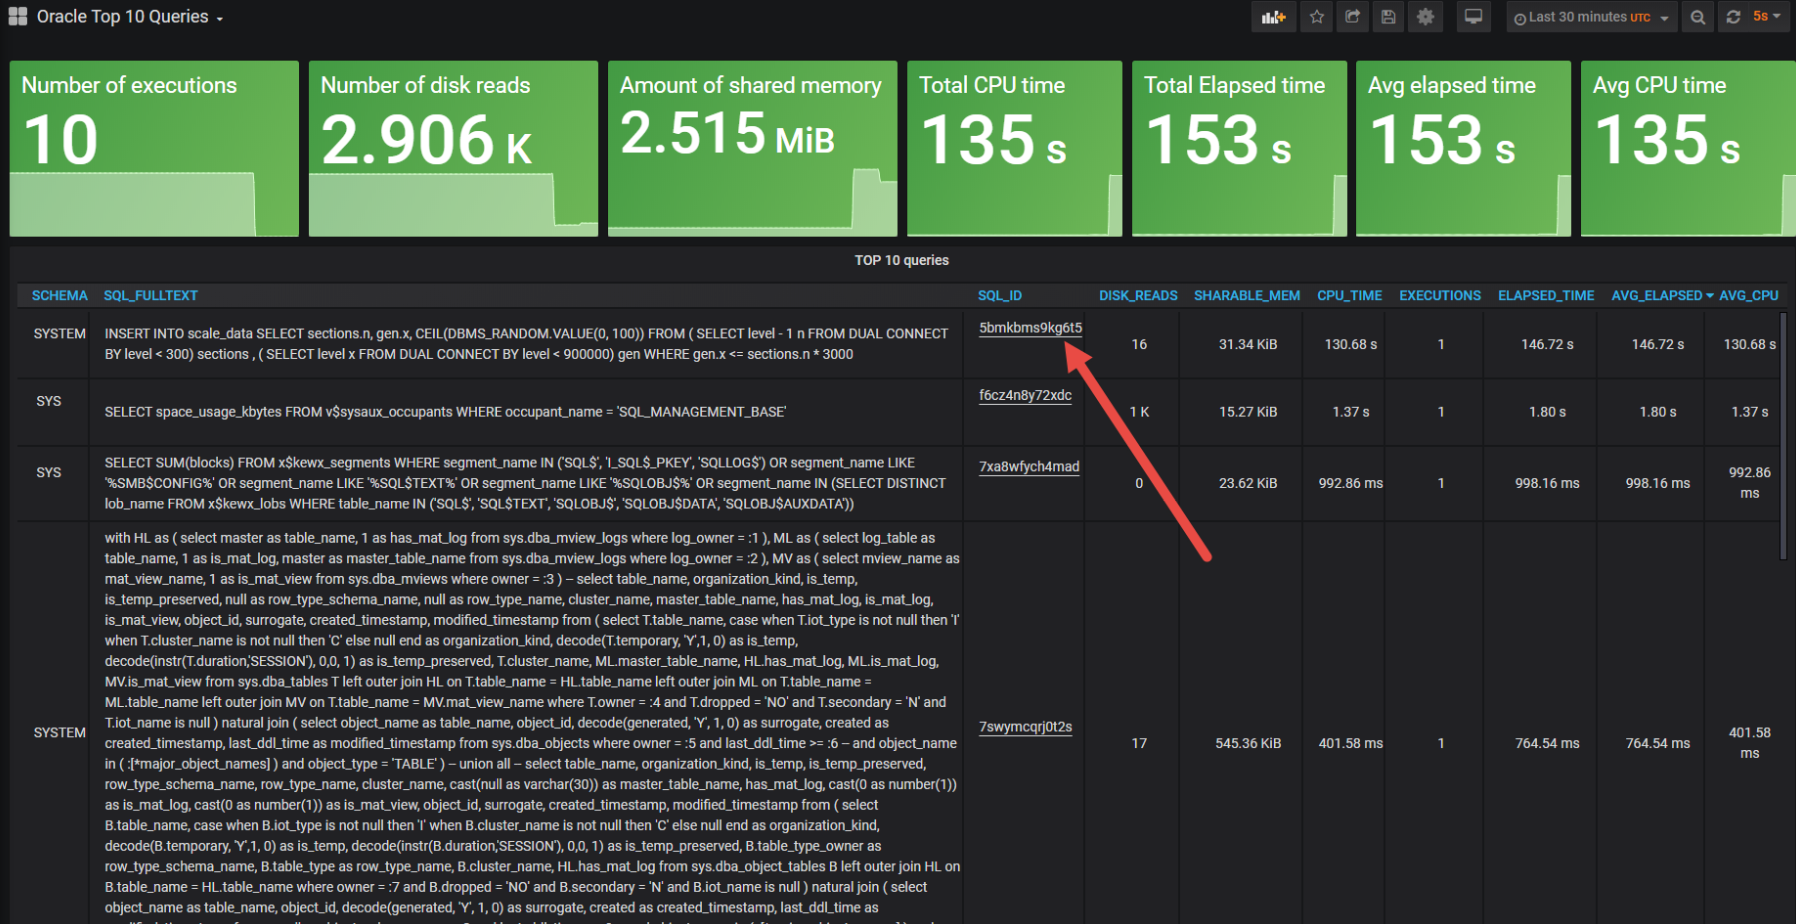The image size is (1796, 924).
Task: Click the 130.68 s CPU_TIME cell
Action: 1351,344
